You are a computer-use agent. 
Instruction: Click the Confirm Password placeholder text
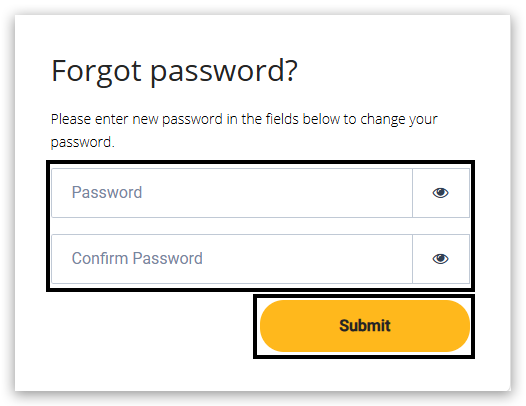tap(137, 259)
